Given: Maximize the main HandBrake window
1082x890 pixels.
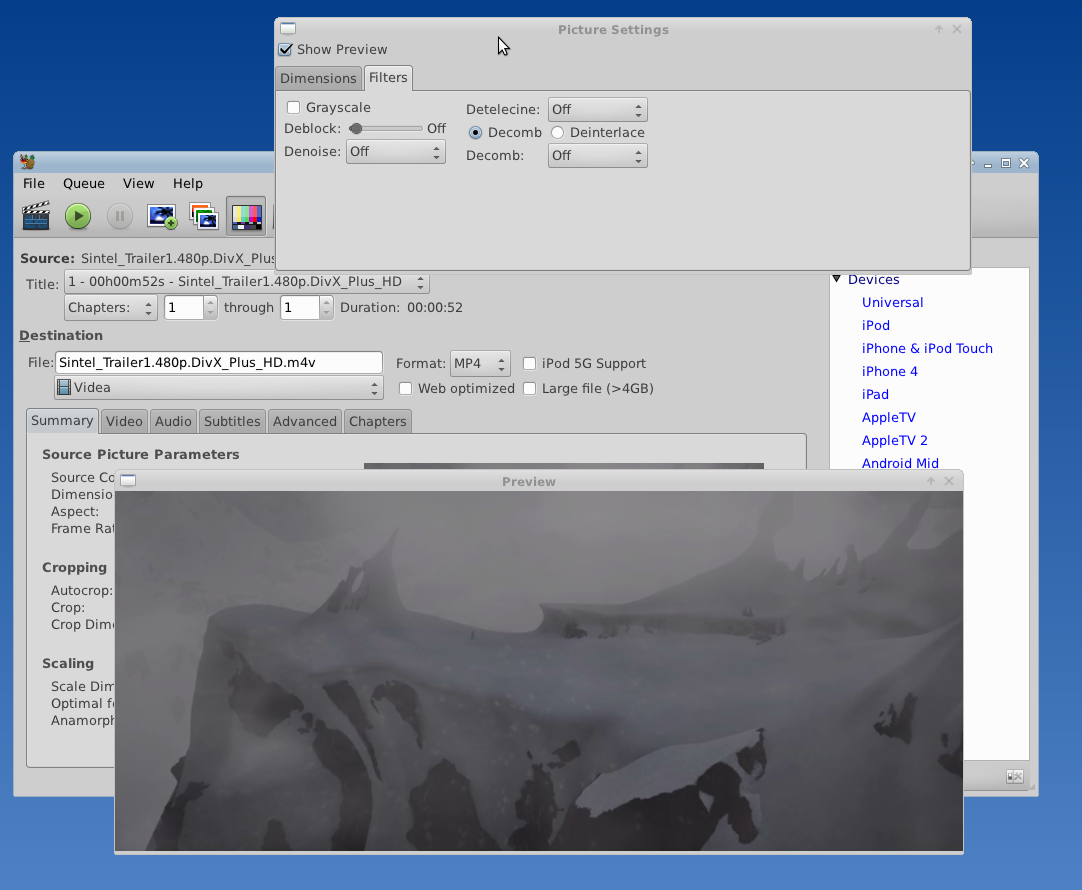Looking at the screenshot, I should (1005, 163).
